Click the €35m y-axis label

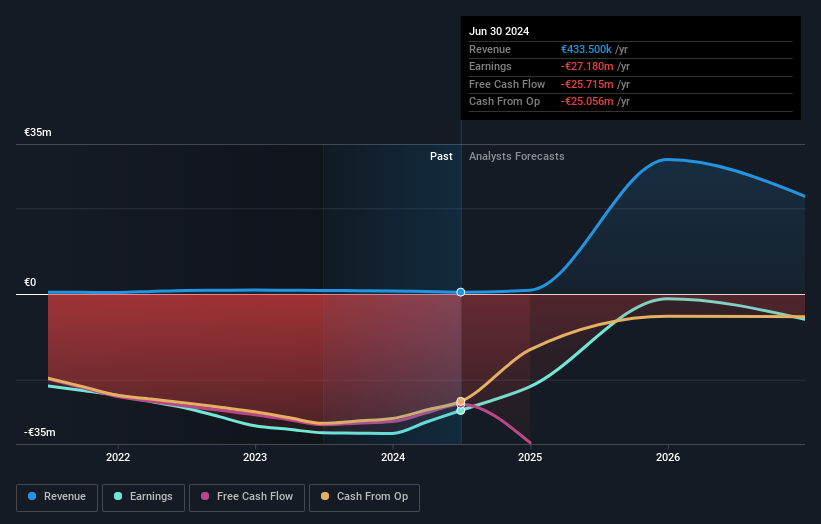(x=38, y=132)
